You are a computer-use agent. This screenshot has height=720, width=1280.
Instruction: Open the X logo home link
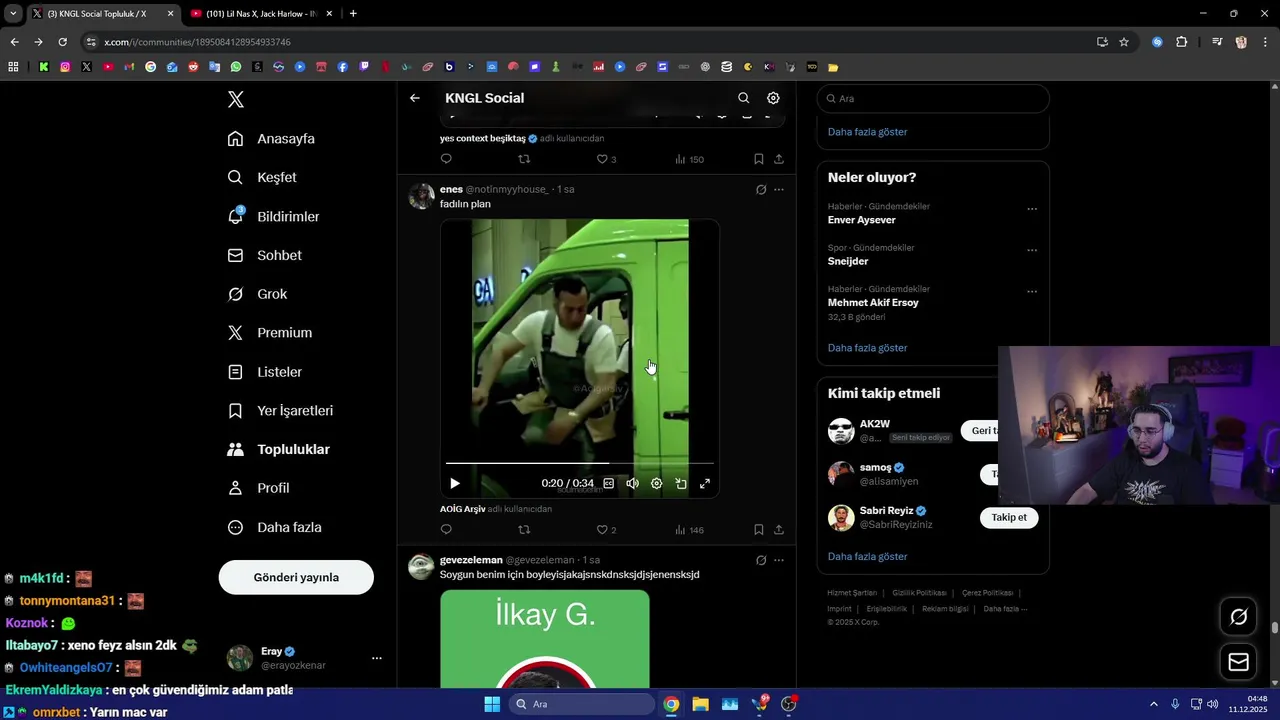coord(235,99)
